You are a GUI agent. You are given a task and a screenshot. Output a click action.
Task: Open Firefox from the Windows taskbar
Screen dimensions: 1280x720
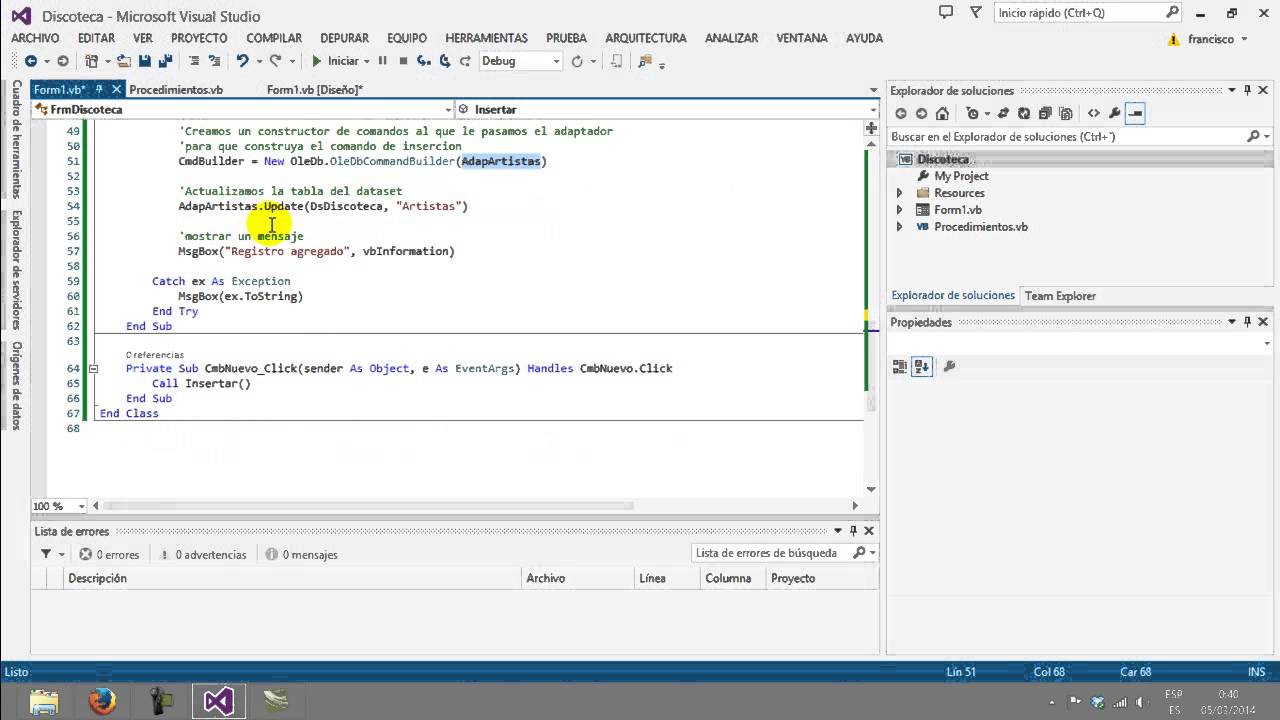pos(102,701)
